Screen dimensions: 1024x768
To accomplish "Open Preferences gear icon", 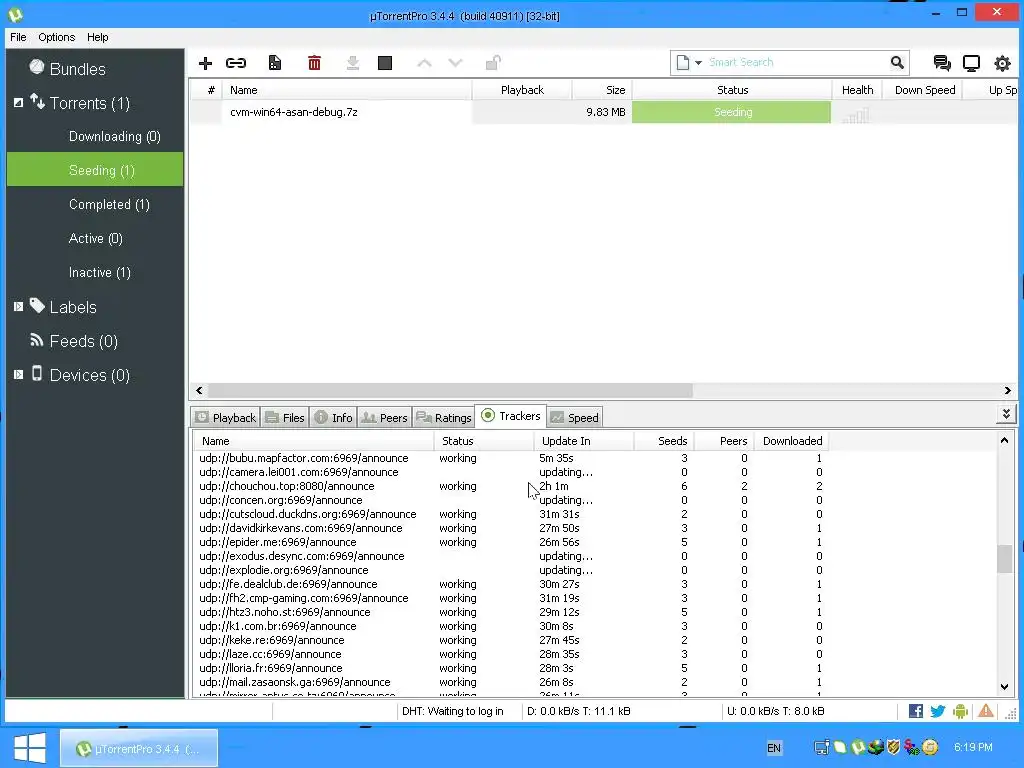I will point(1002,63).
